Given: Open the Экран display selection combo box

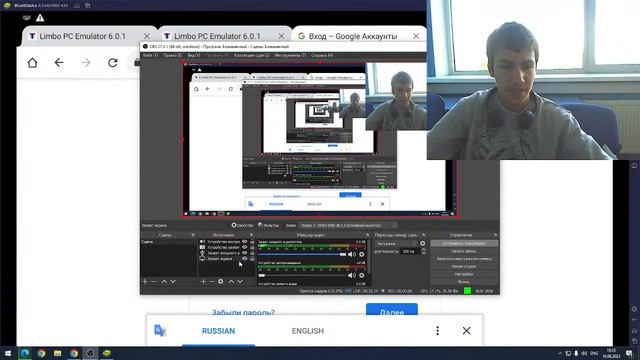Looking at the screenshot, I should (348, 225).
